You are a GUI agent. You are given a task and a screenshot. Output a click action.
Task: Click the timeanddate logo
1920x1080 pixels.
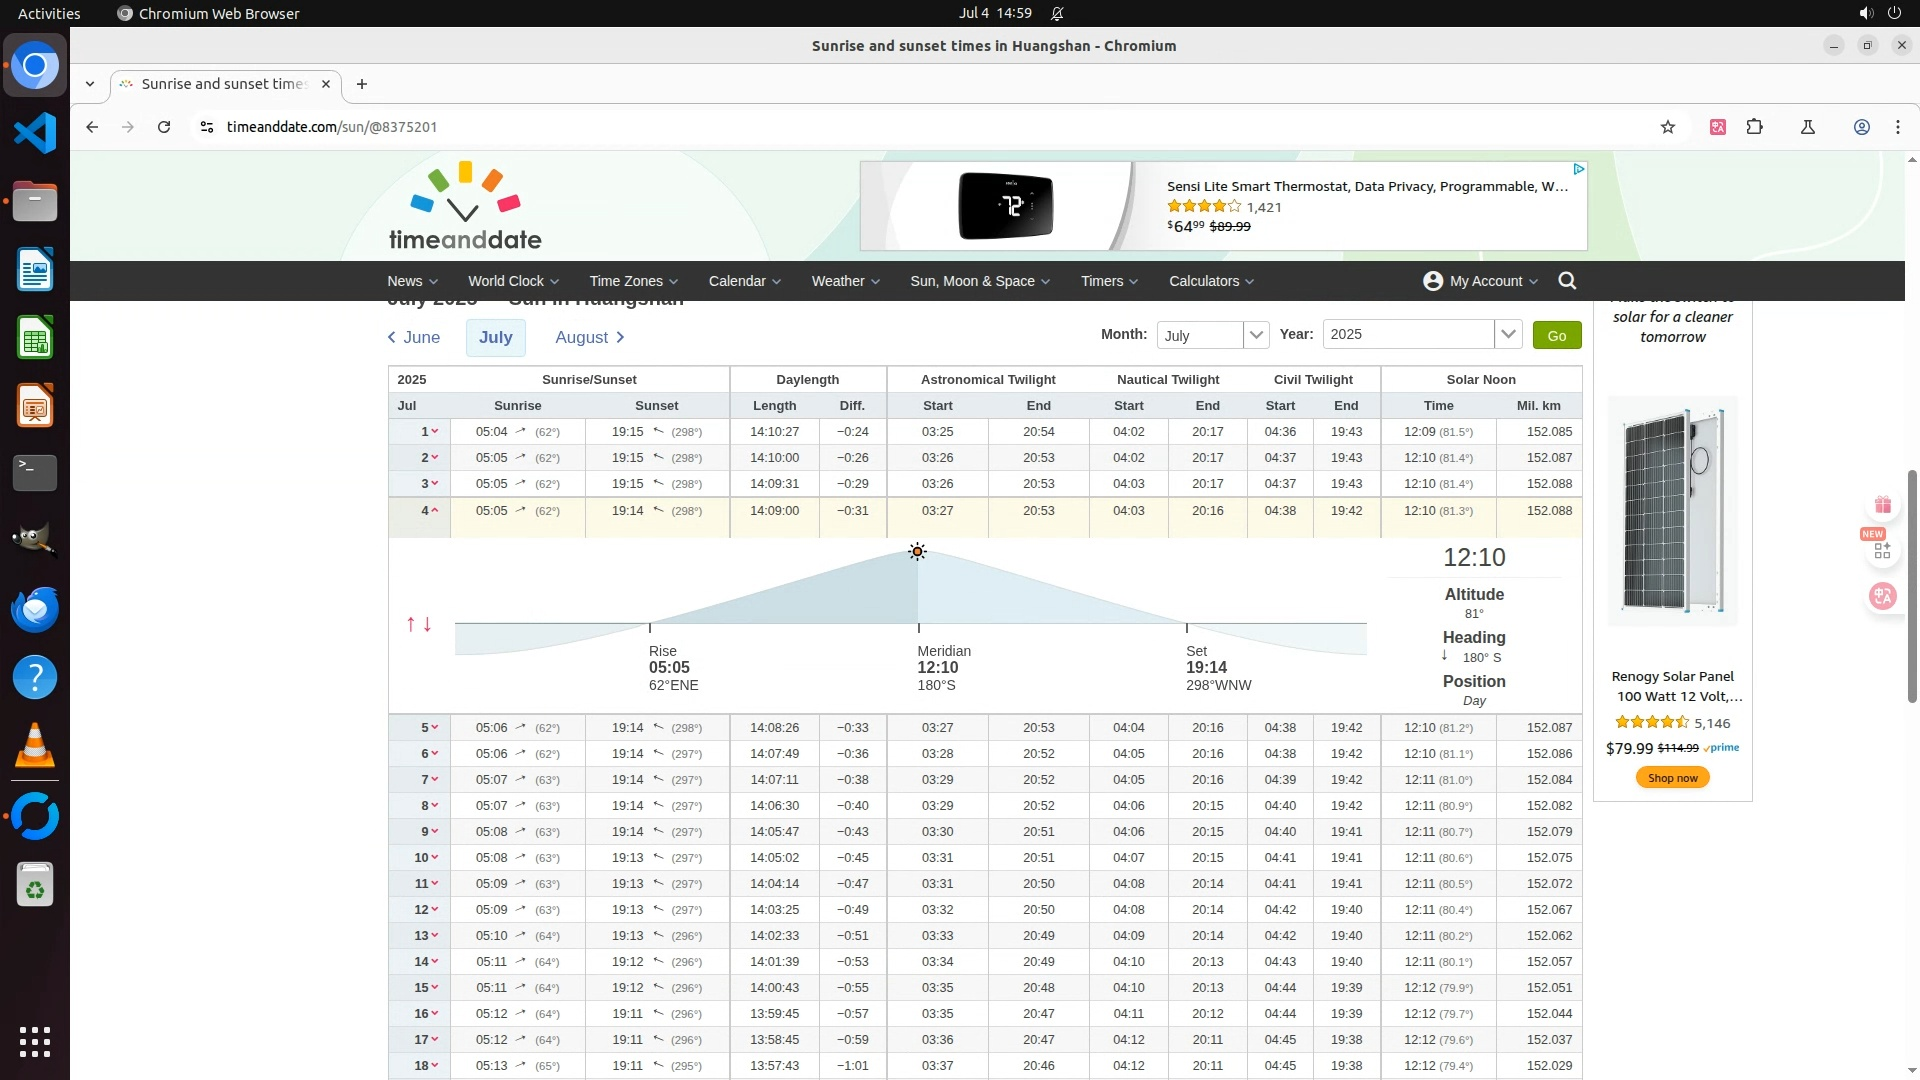coord(465,206)
